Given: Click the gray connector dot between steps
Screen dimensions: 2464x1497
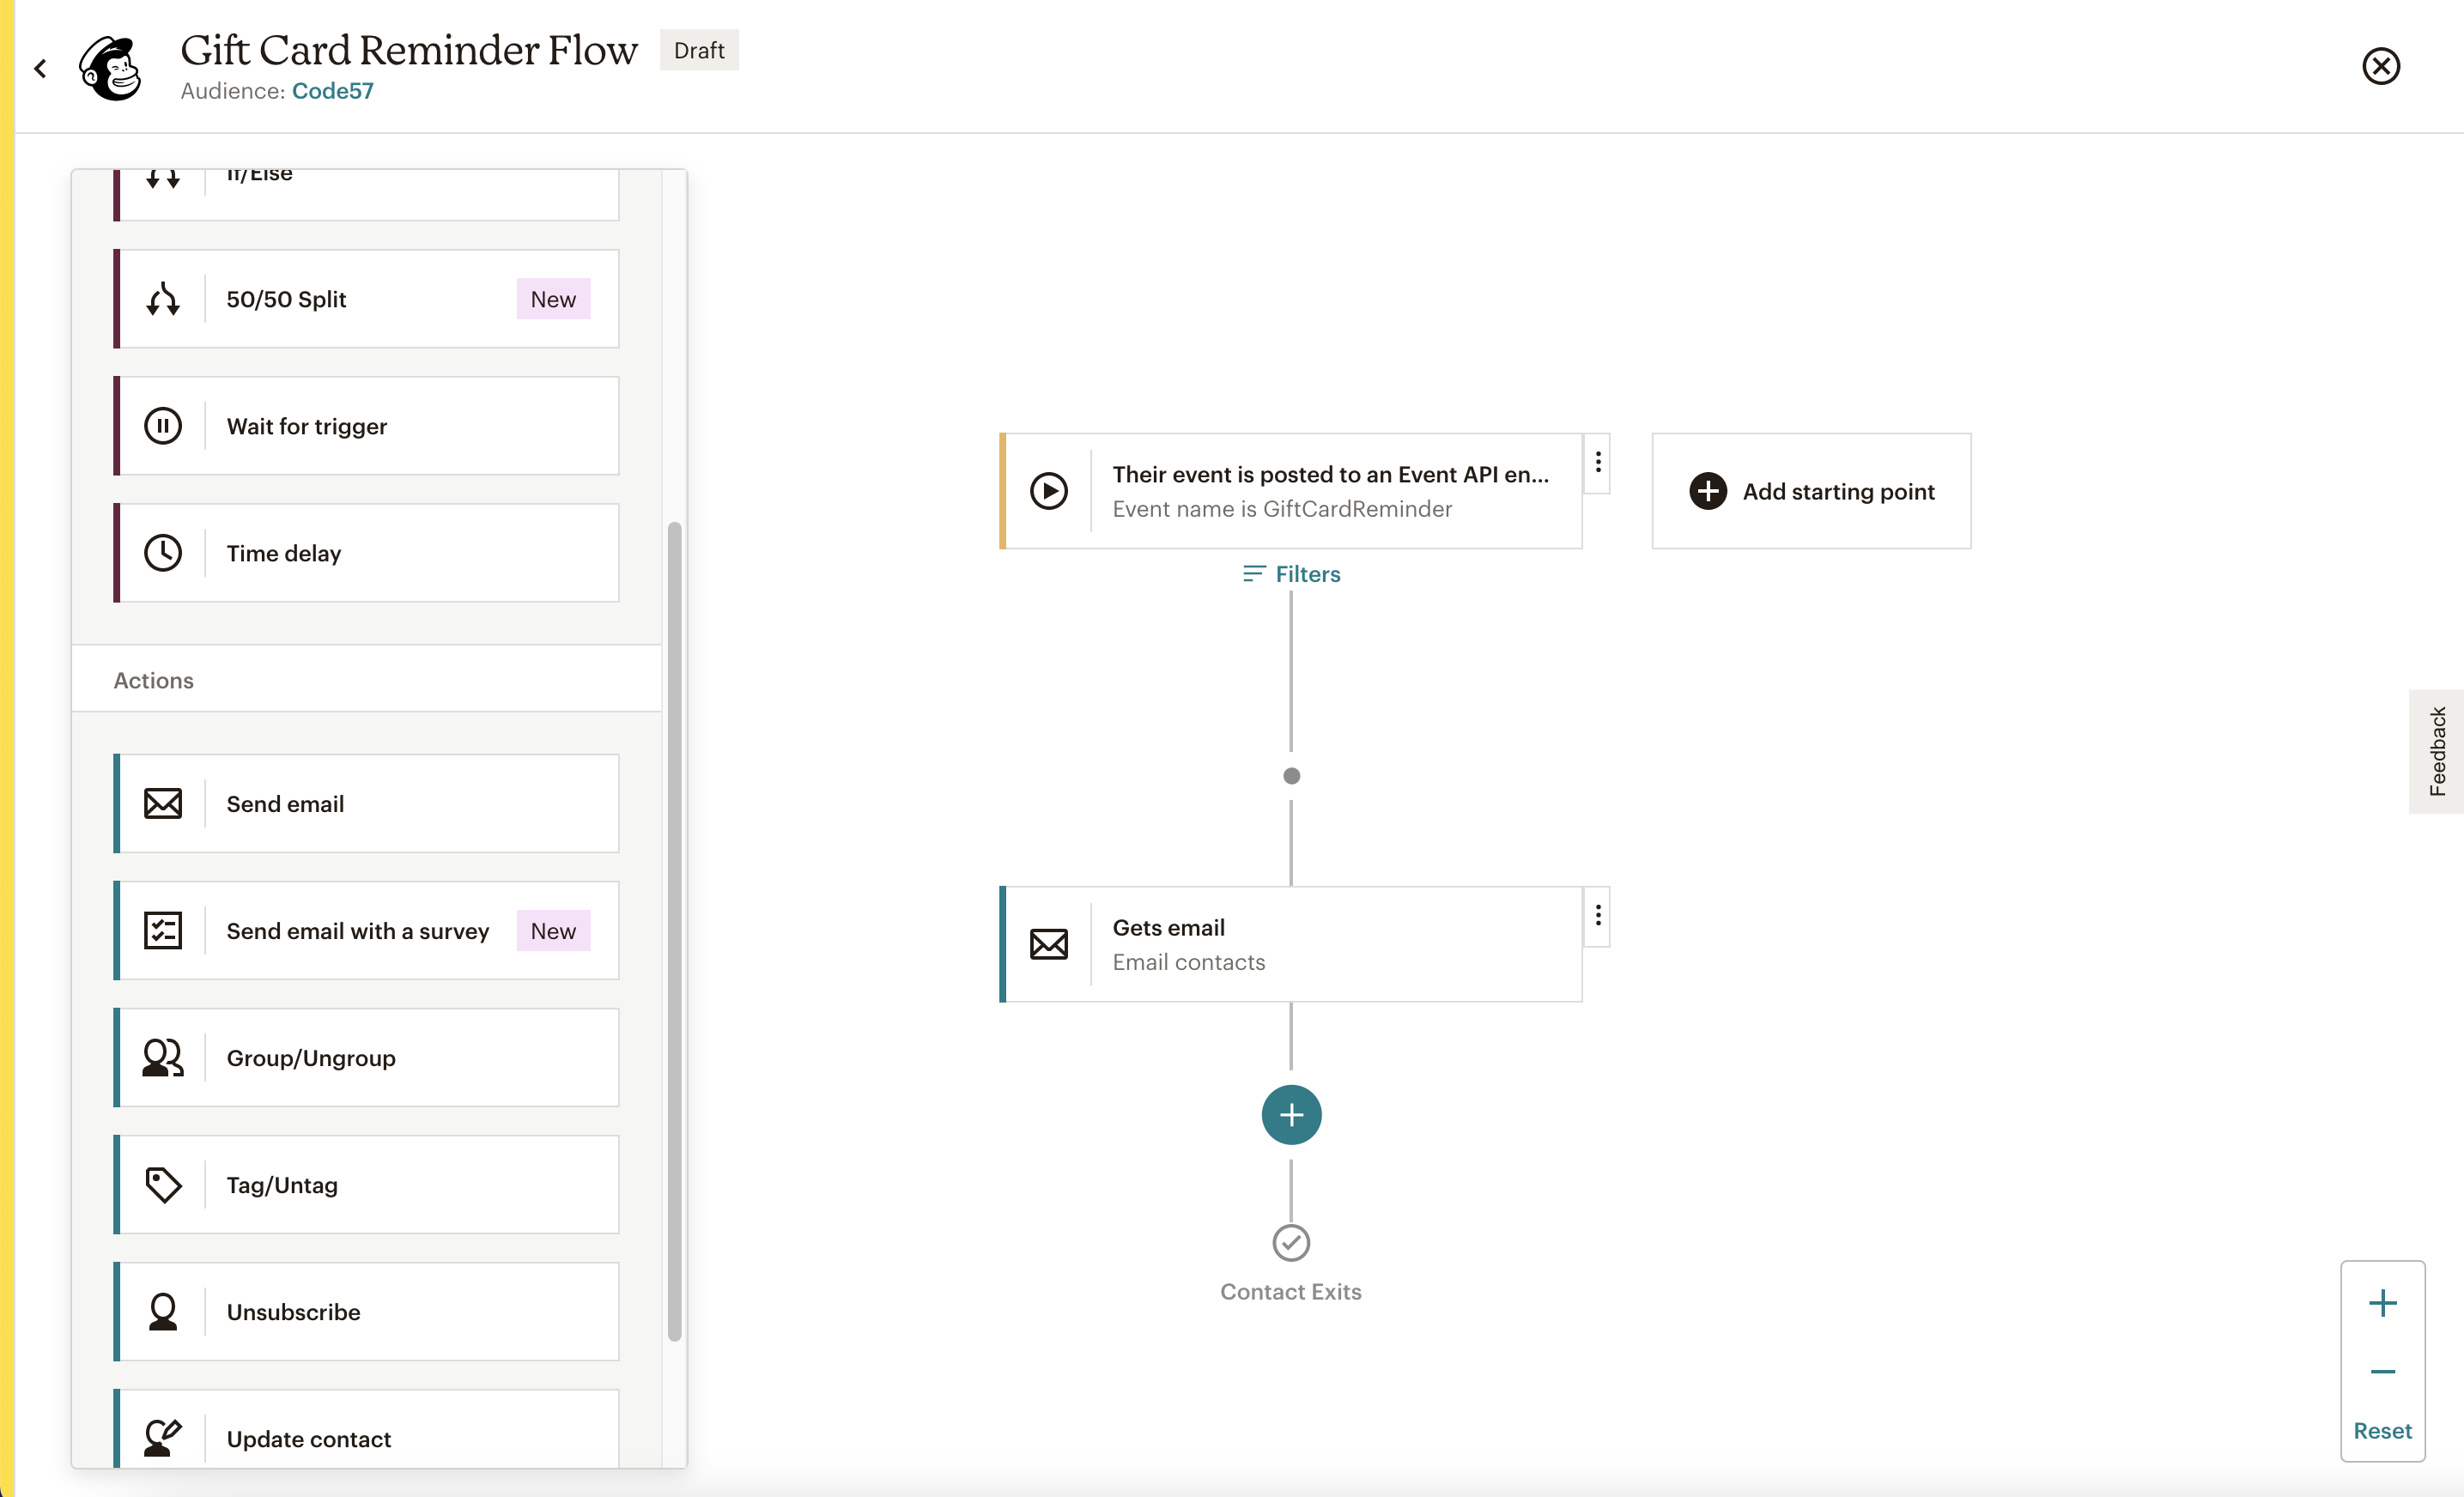Looking at the screenshot, I should 1291,776.
